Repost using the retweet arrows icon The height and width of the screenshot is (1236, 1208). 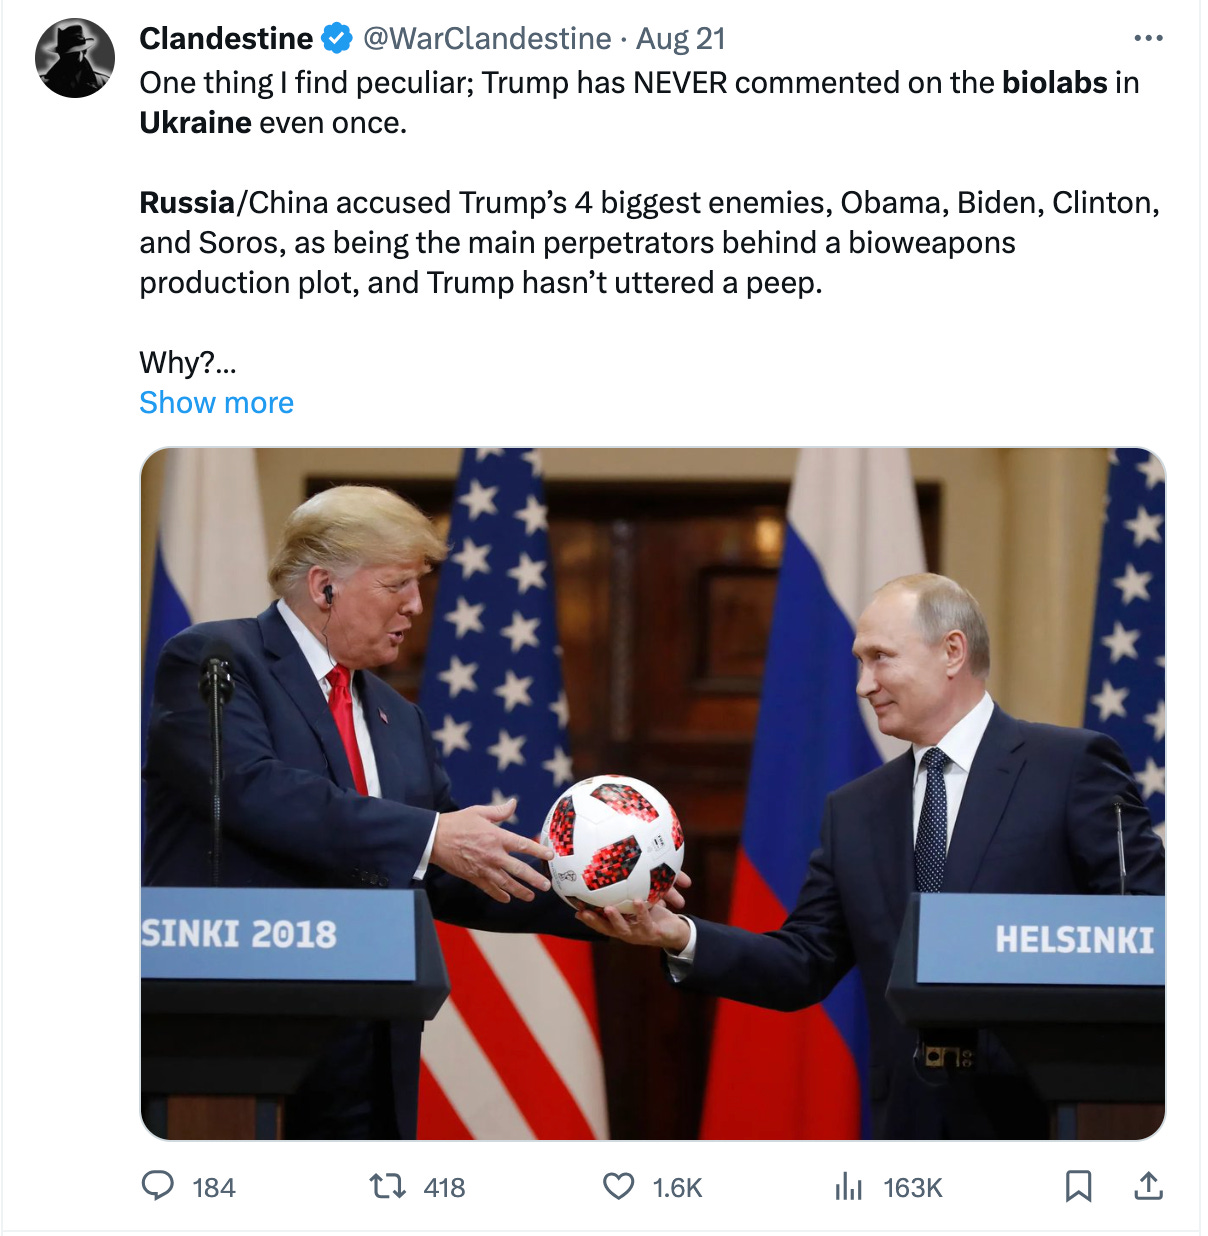(387, 1187)
